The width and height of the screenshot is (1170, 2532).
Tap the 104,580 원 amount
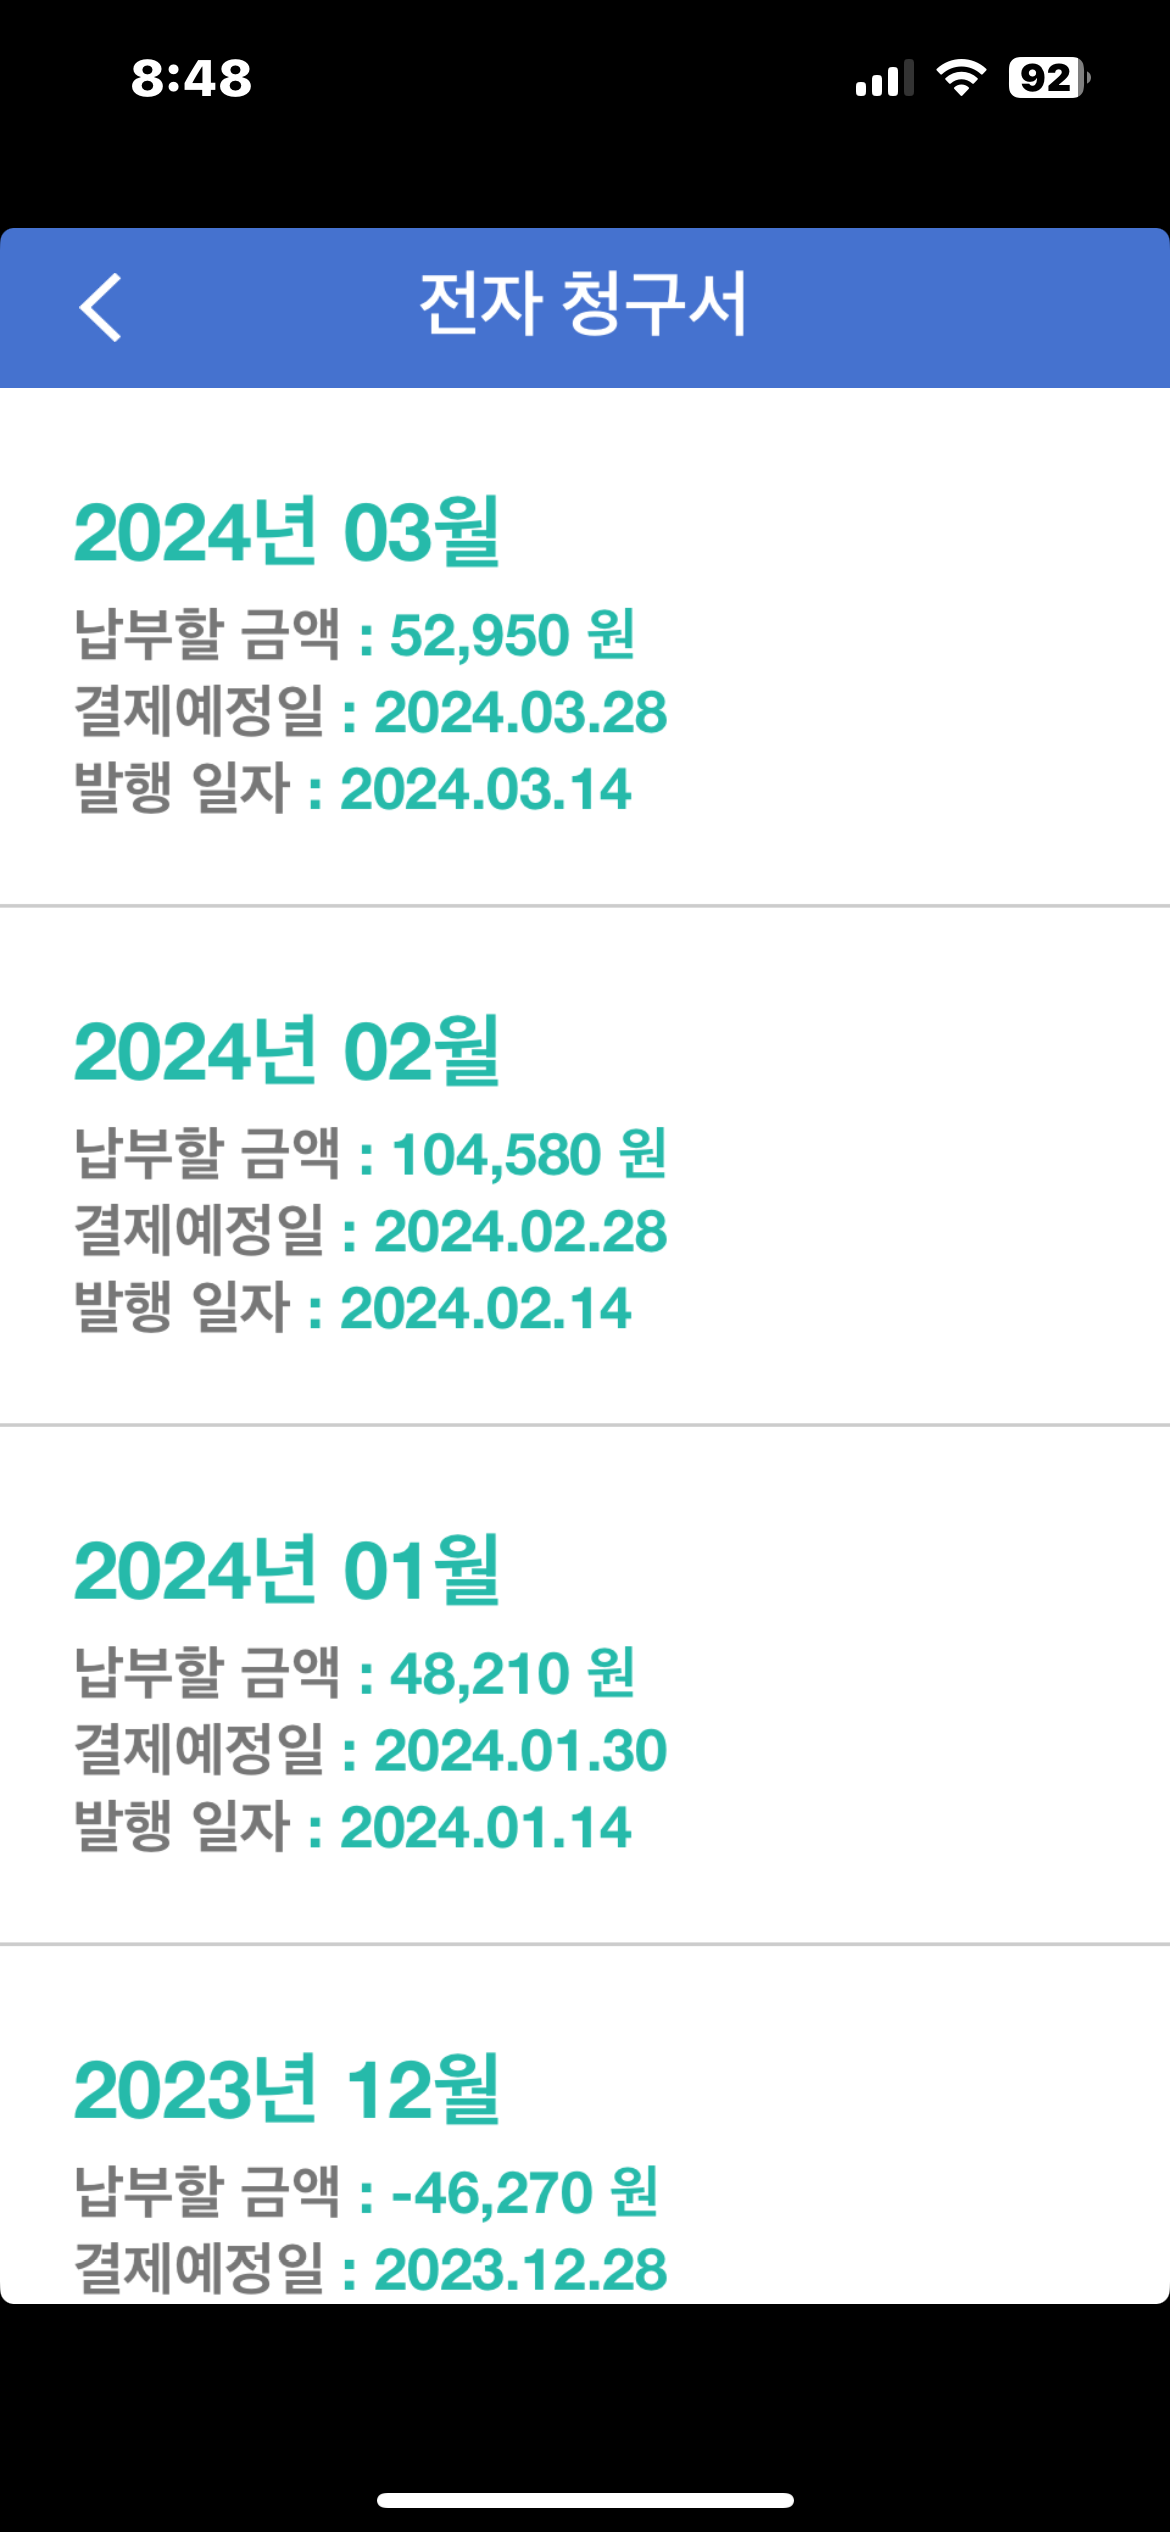pos(528,1154)
